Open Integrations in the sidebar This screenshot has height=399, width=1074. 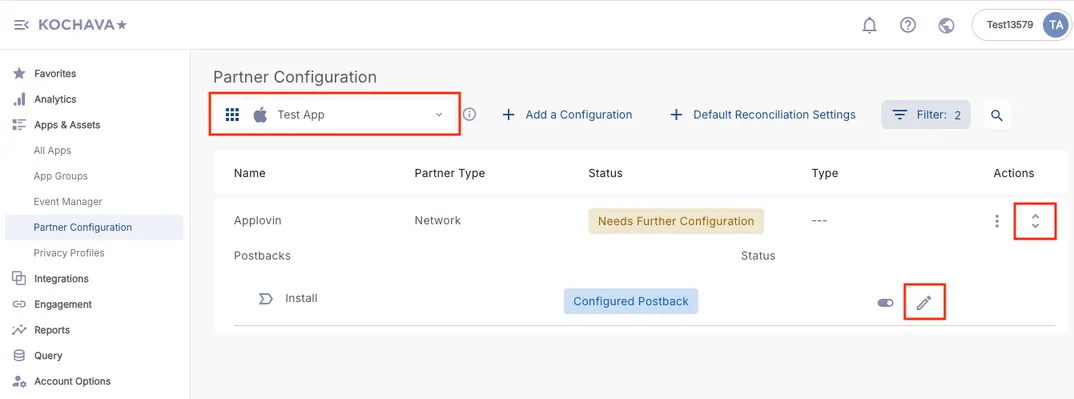(x=62, y=279)
